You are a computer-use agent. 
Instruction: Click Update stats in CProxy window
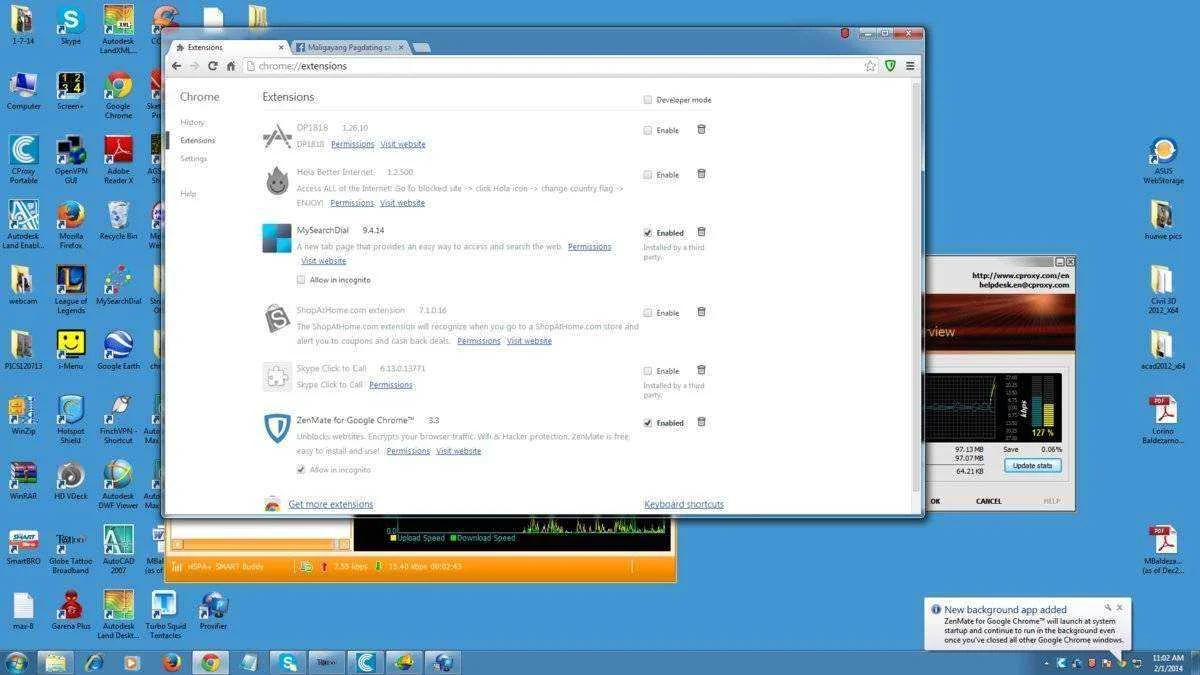[x=1032, y=466]
